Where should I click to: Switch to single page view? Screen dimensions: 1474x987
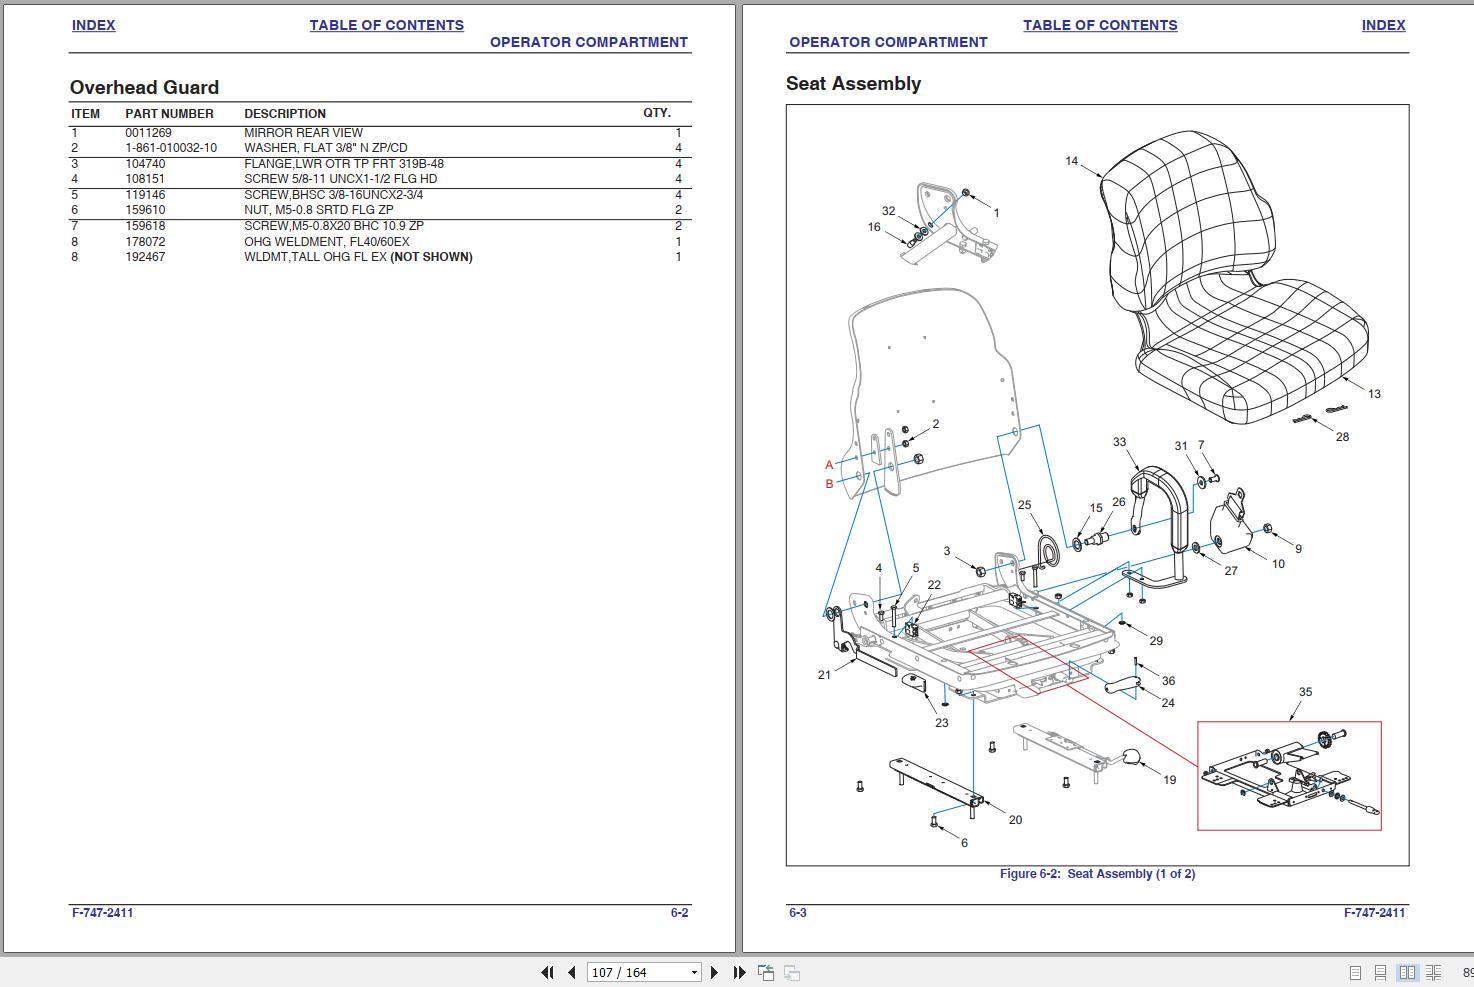[1355, 972]
